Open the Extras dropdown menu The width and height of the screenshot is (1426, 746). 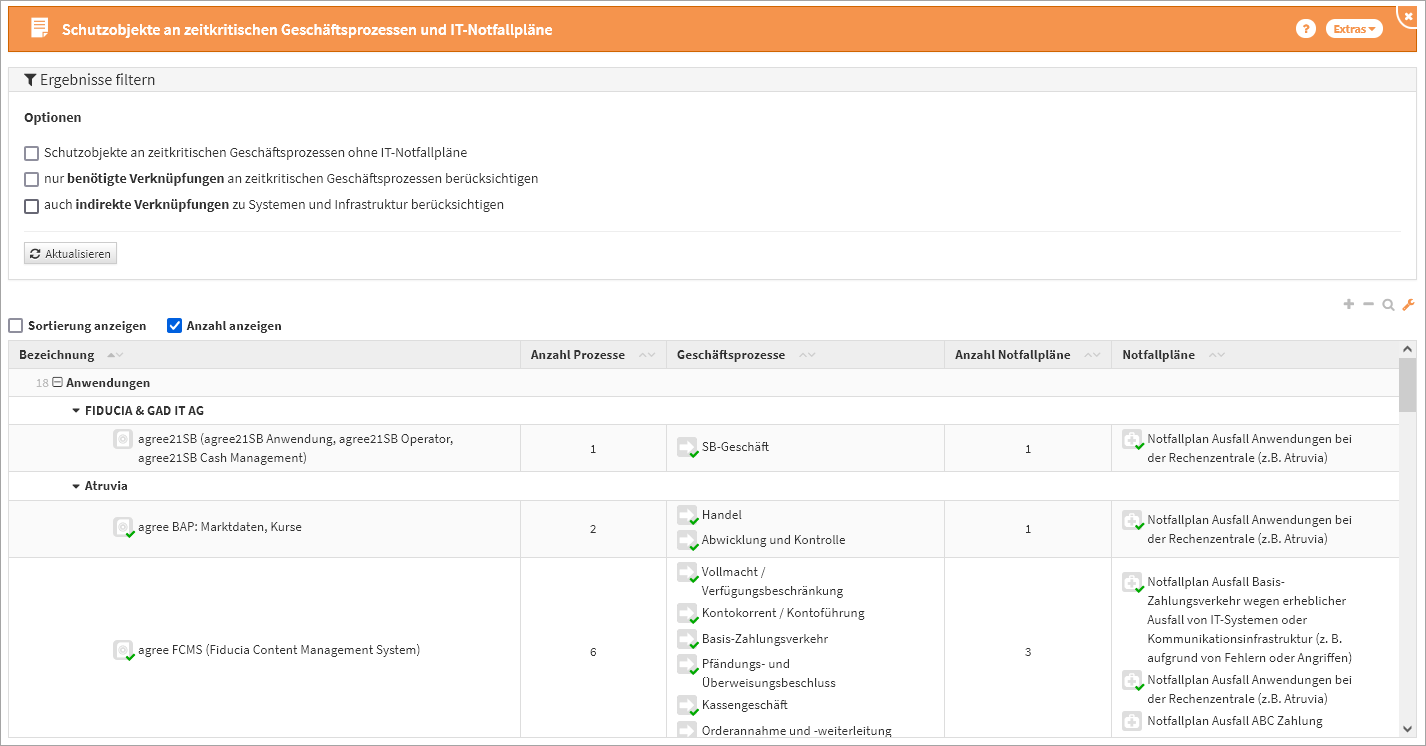[1354, 29]
